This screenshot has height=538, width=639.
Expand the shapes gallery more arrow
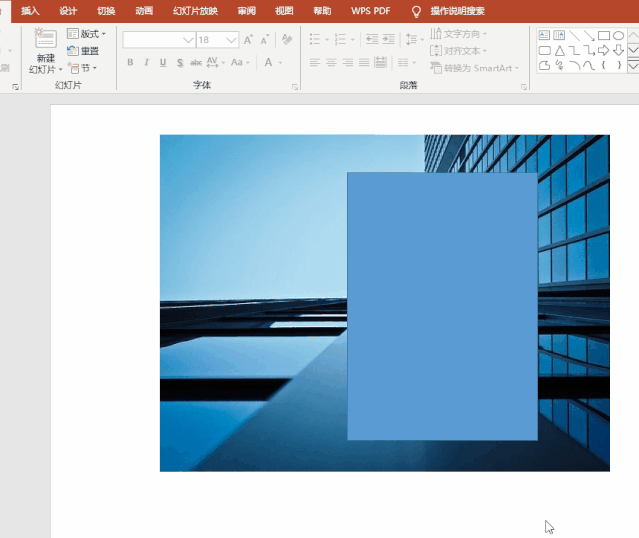(x=633, y=66)
